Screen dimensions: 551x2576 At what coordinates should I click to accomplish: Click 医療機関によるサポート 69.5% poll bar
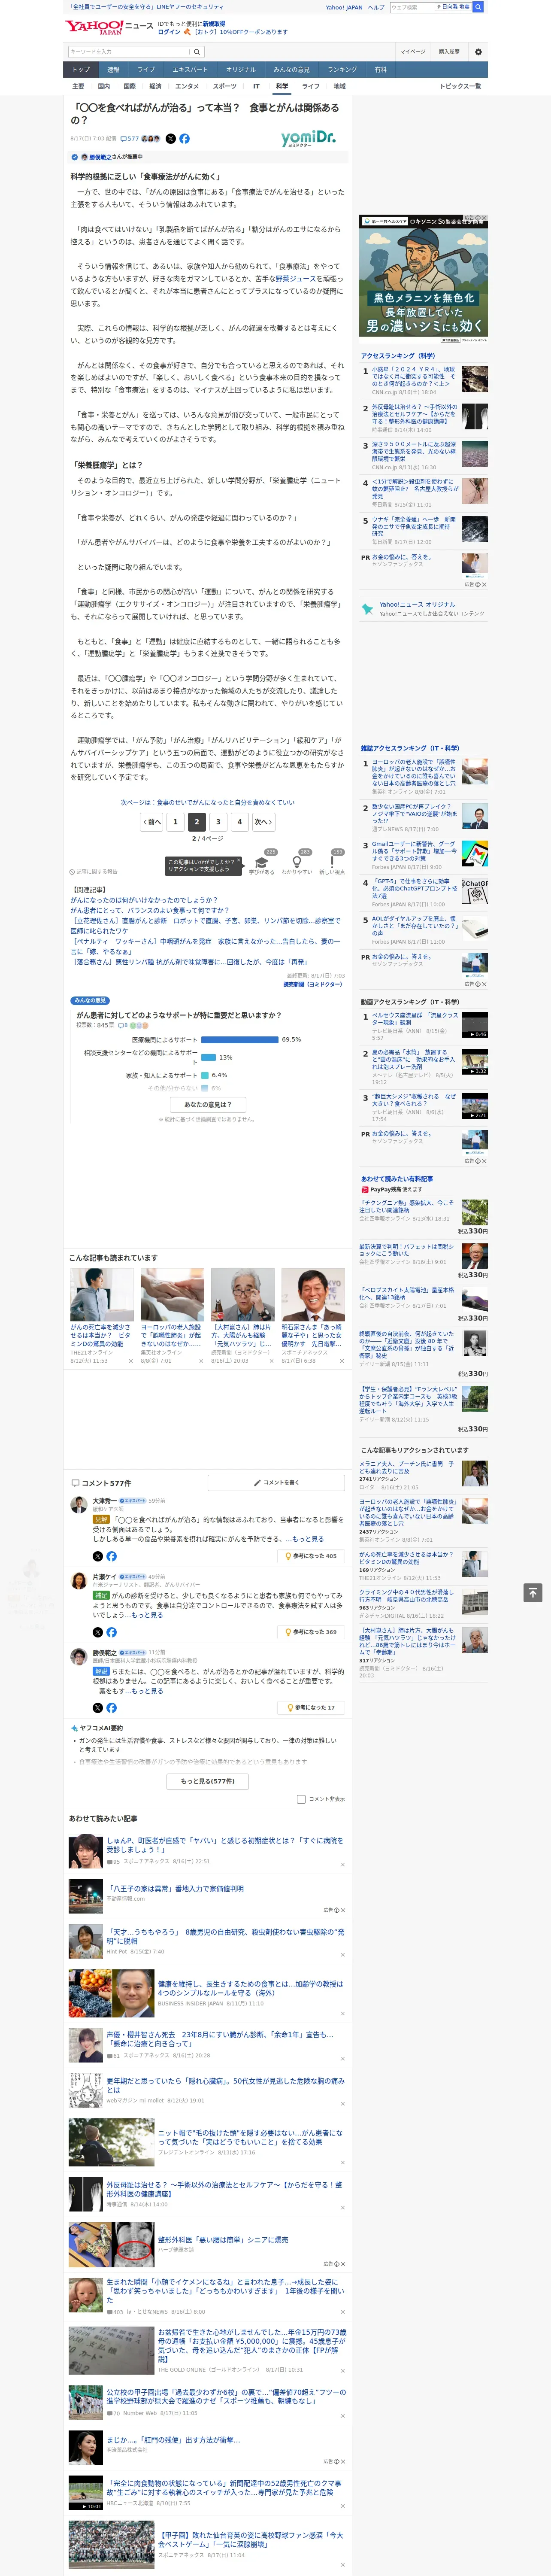pos(240,1040)
